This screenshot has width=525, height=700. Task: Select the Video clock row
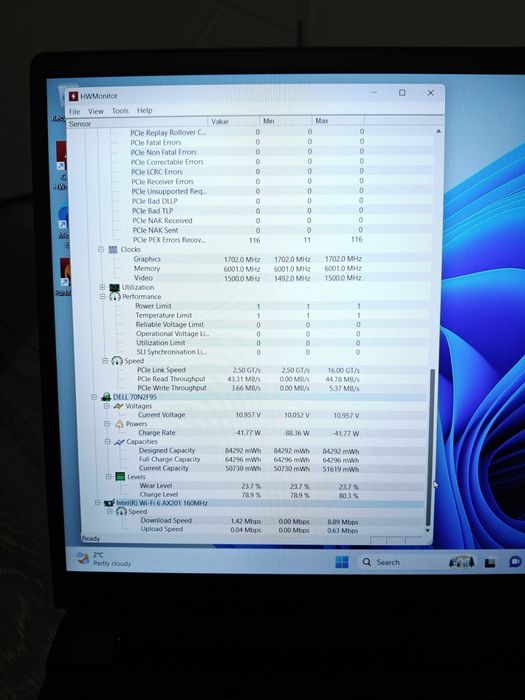(x=248, y=278)
